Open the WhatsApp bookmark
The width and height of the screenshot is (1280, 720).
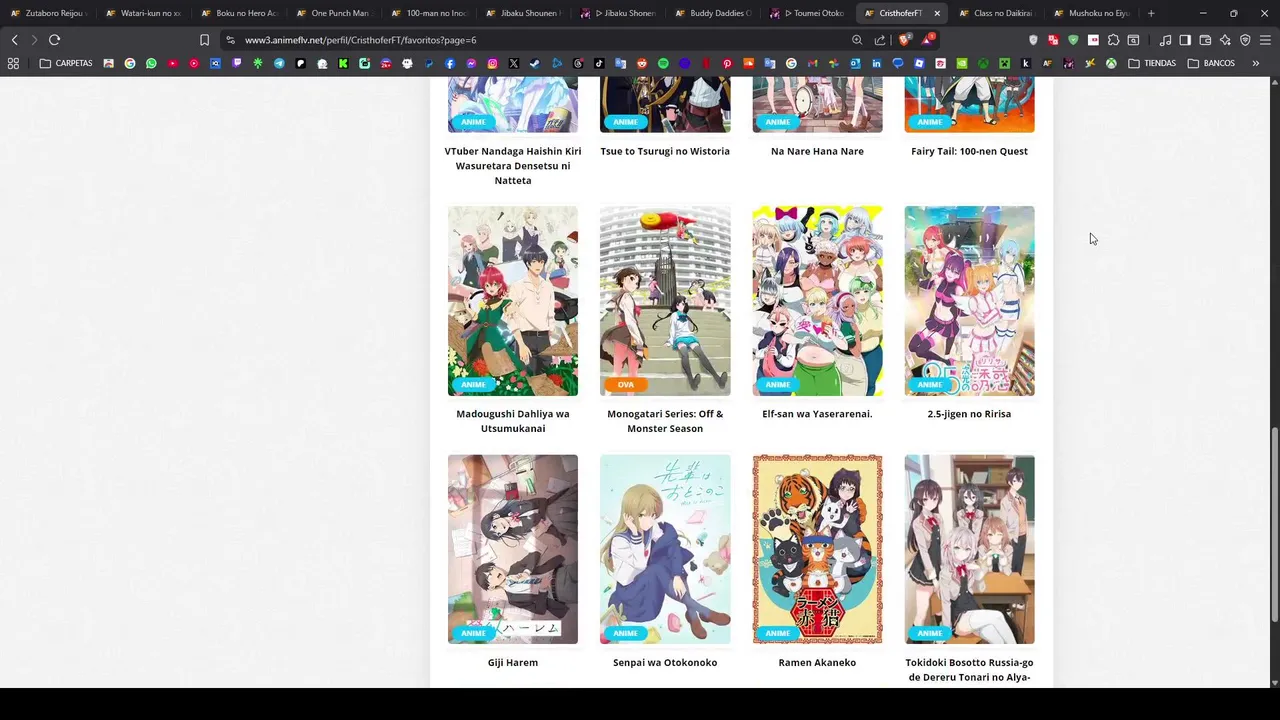coord(151,63)
